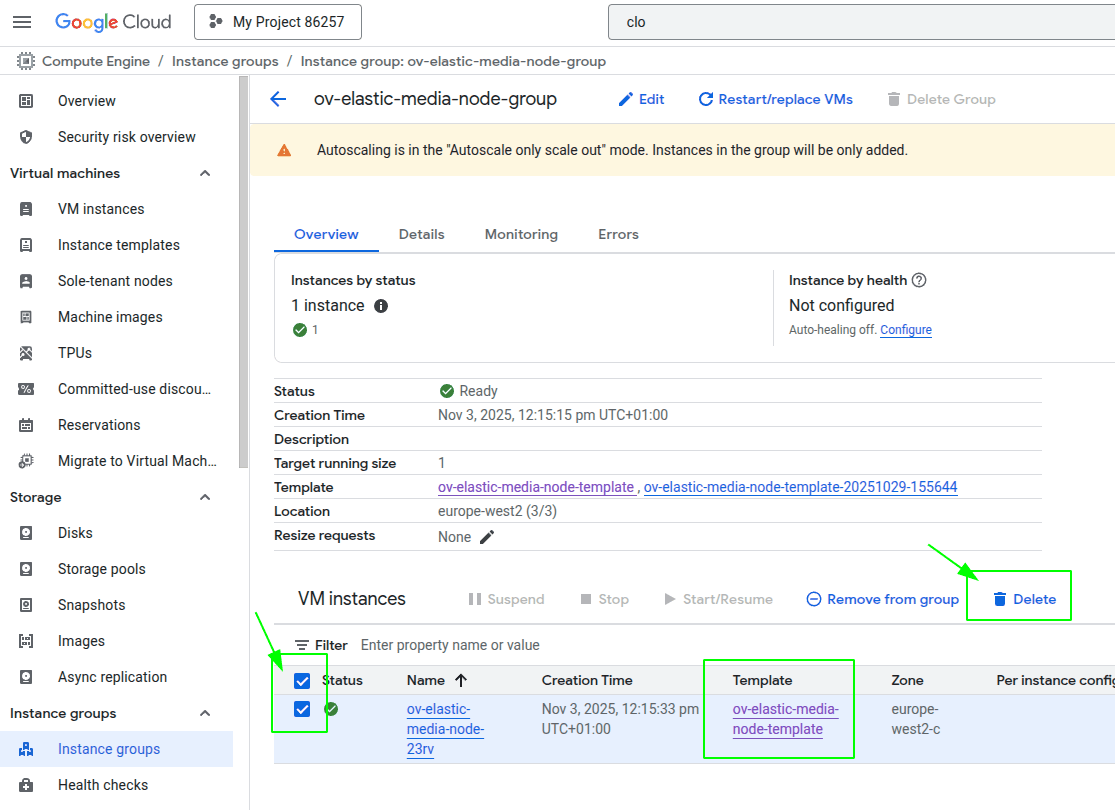Image resolution: width=1115 pixels, height=810 pixels.
Task: Click the Suspend icon for instances
Action: tap(478, 598)
